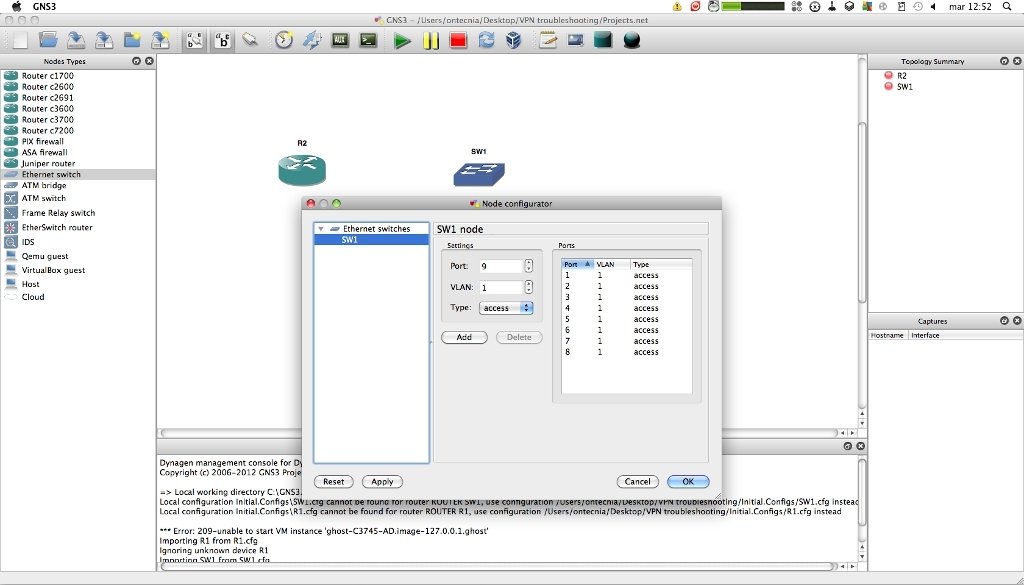Pause all devices with yellow button
This screenshot has width=1024, height=585.
[x=430, y=40]
